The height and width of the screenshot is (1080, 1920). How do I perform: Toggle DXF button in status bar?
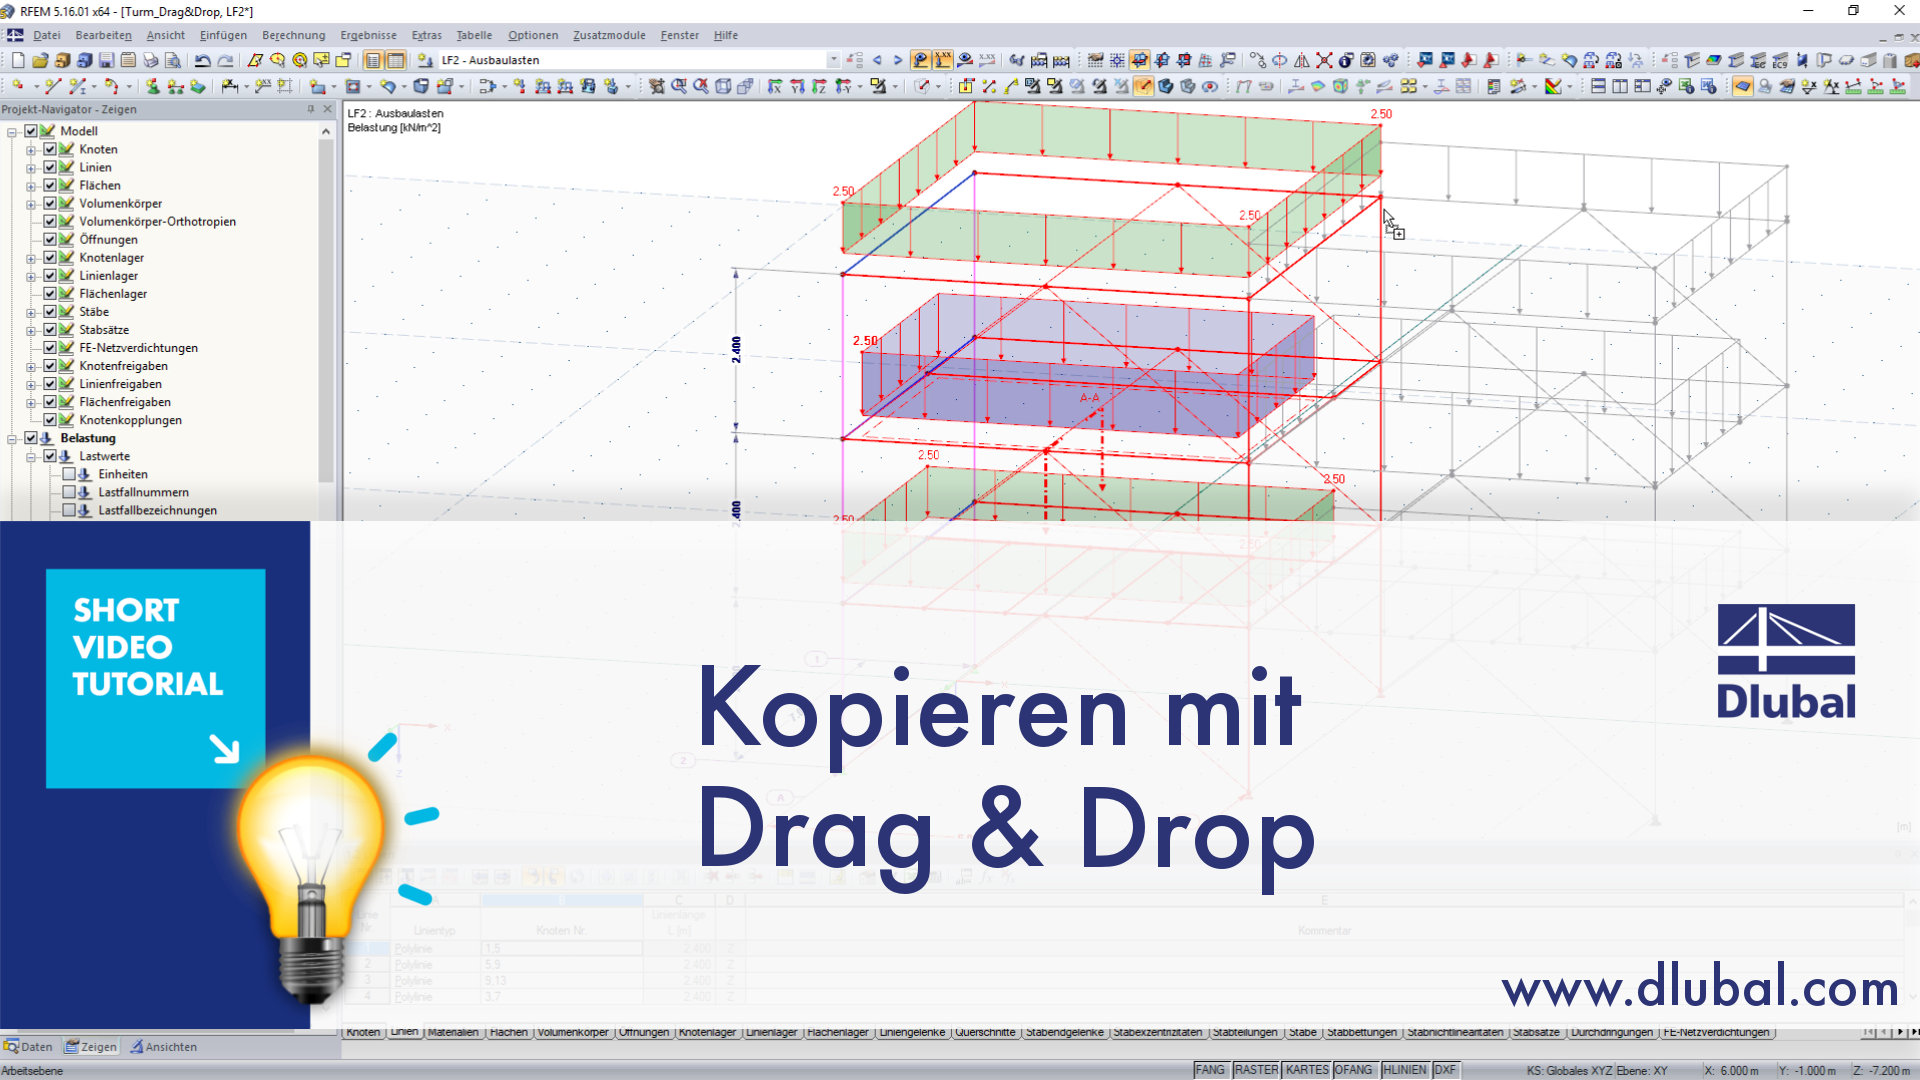click(x=1445, y=1070)
